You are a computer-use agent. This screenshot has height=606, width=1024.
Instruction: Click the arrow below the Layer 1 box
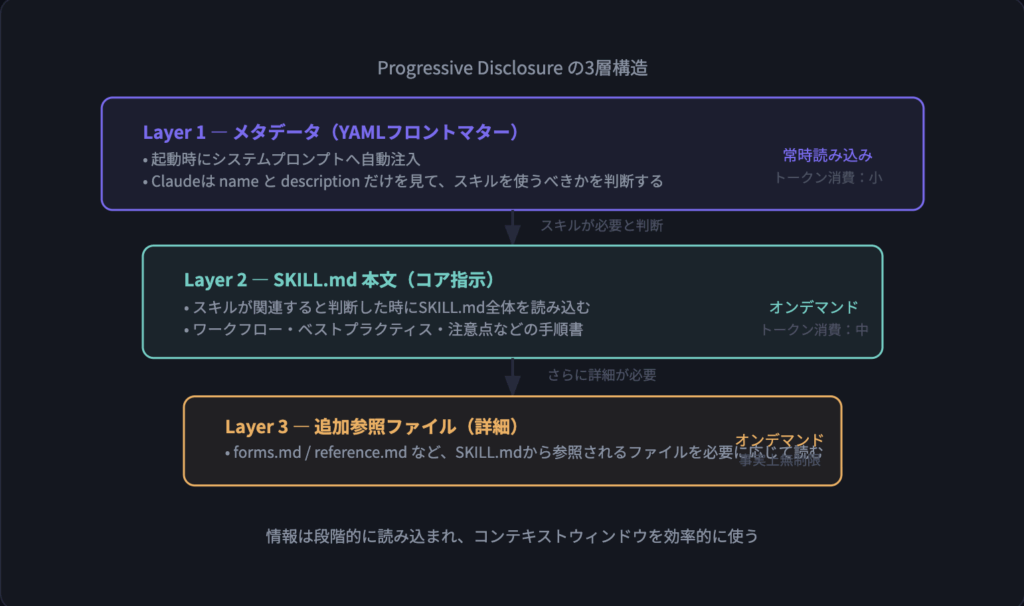(512, 227)
